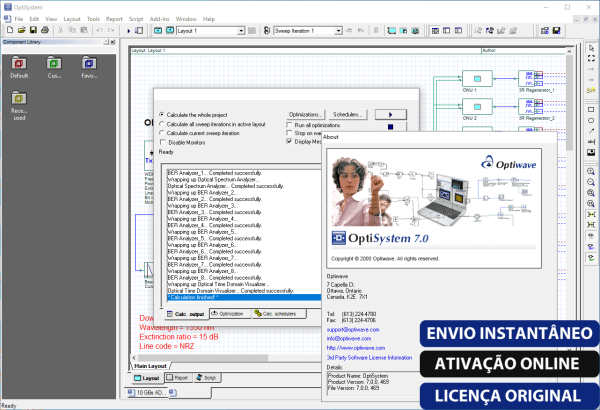The width and height of the screenshot is (600, 410).
Task: Switch to the Report tab at bottom
Action: (178, 378)
